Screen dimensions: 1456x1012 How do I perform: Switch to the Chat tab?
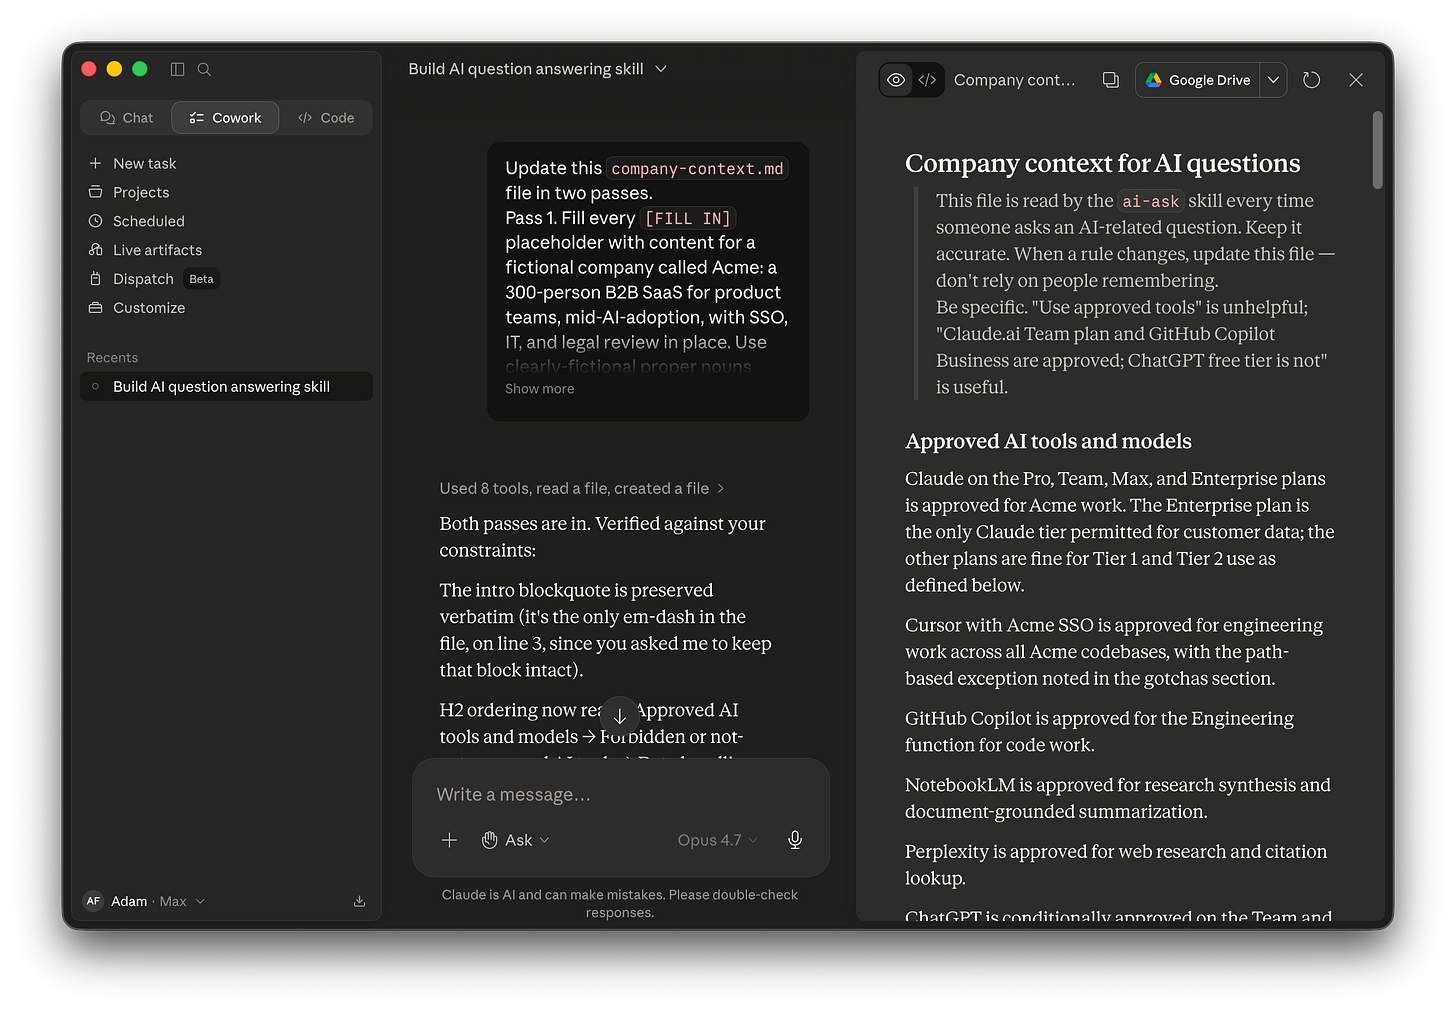tap(126, 118)
